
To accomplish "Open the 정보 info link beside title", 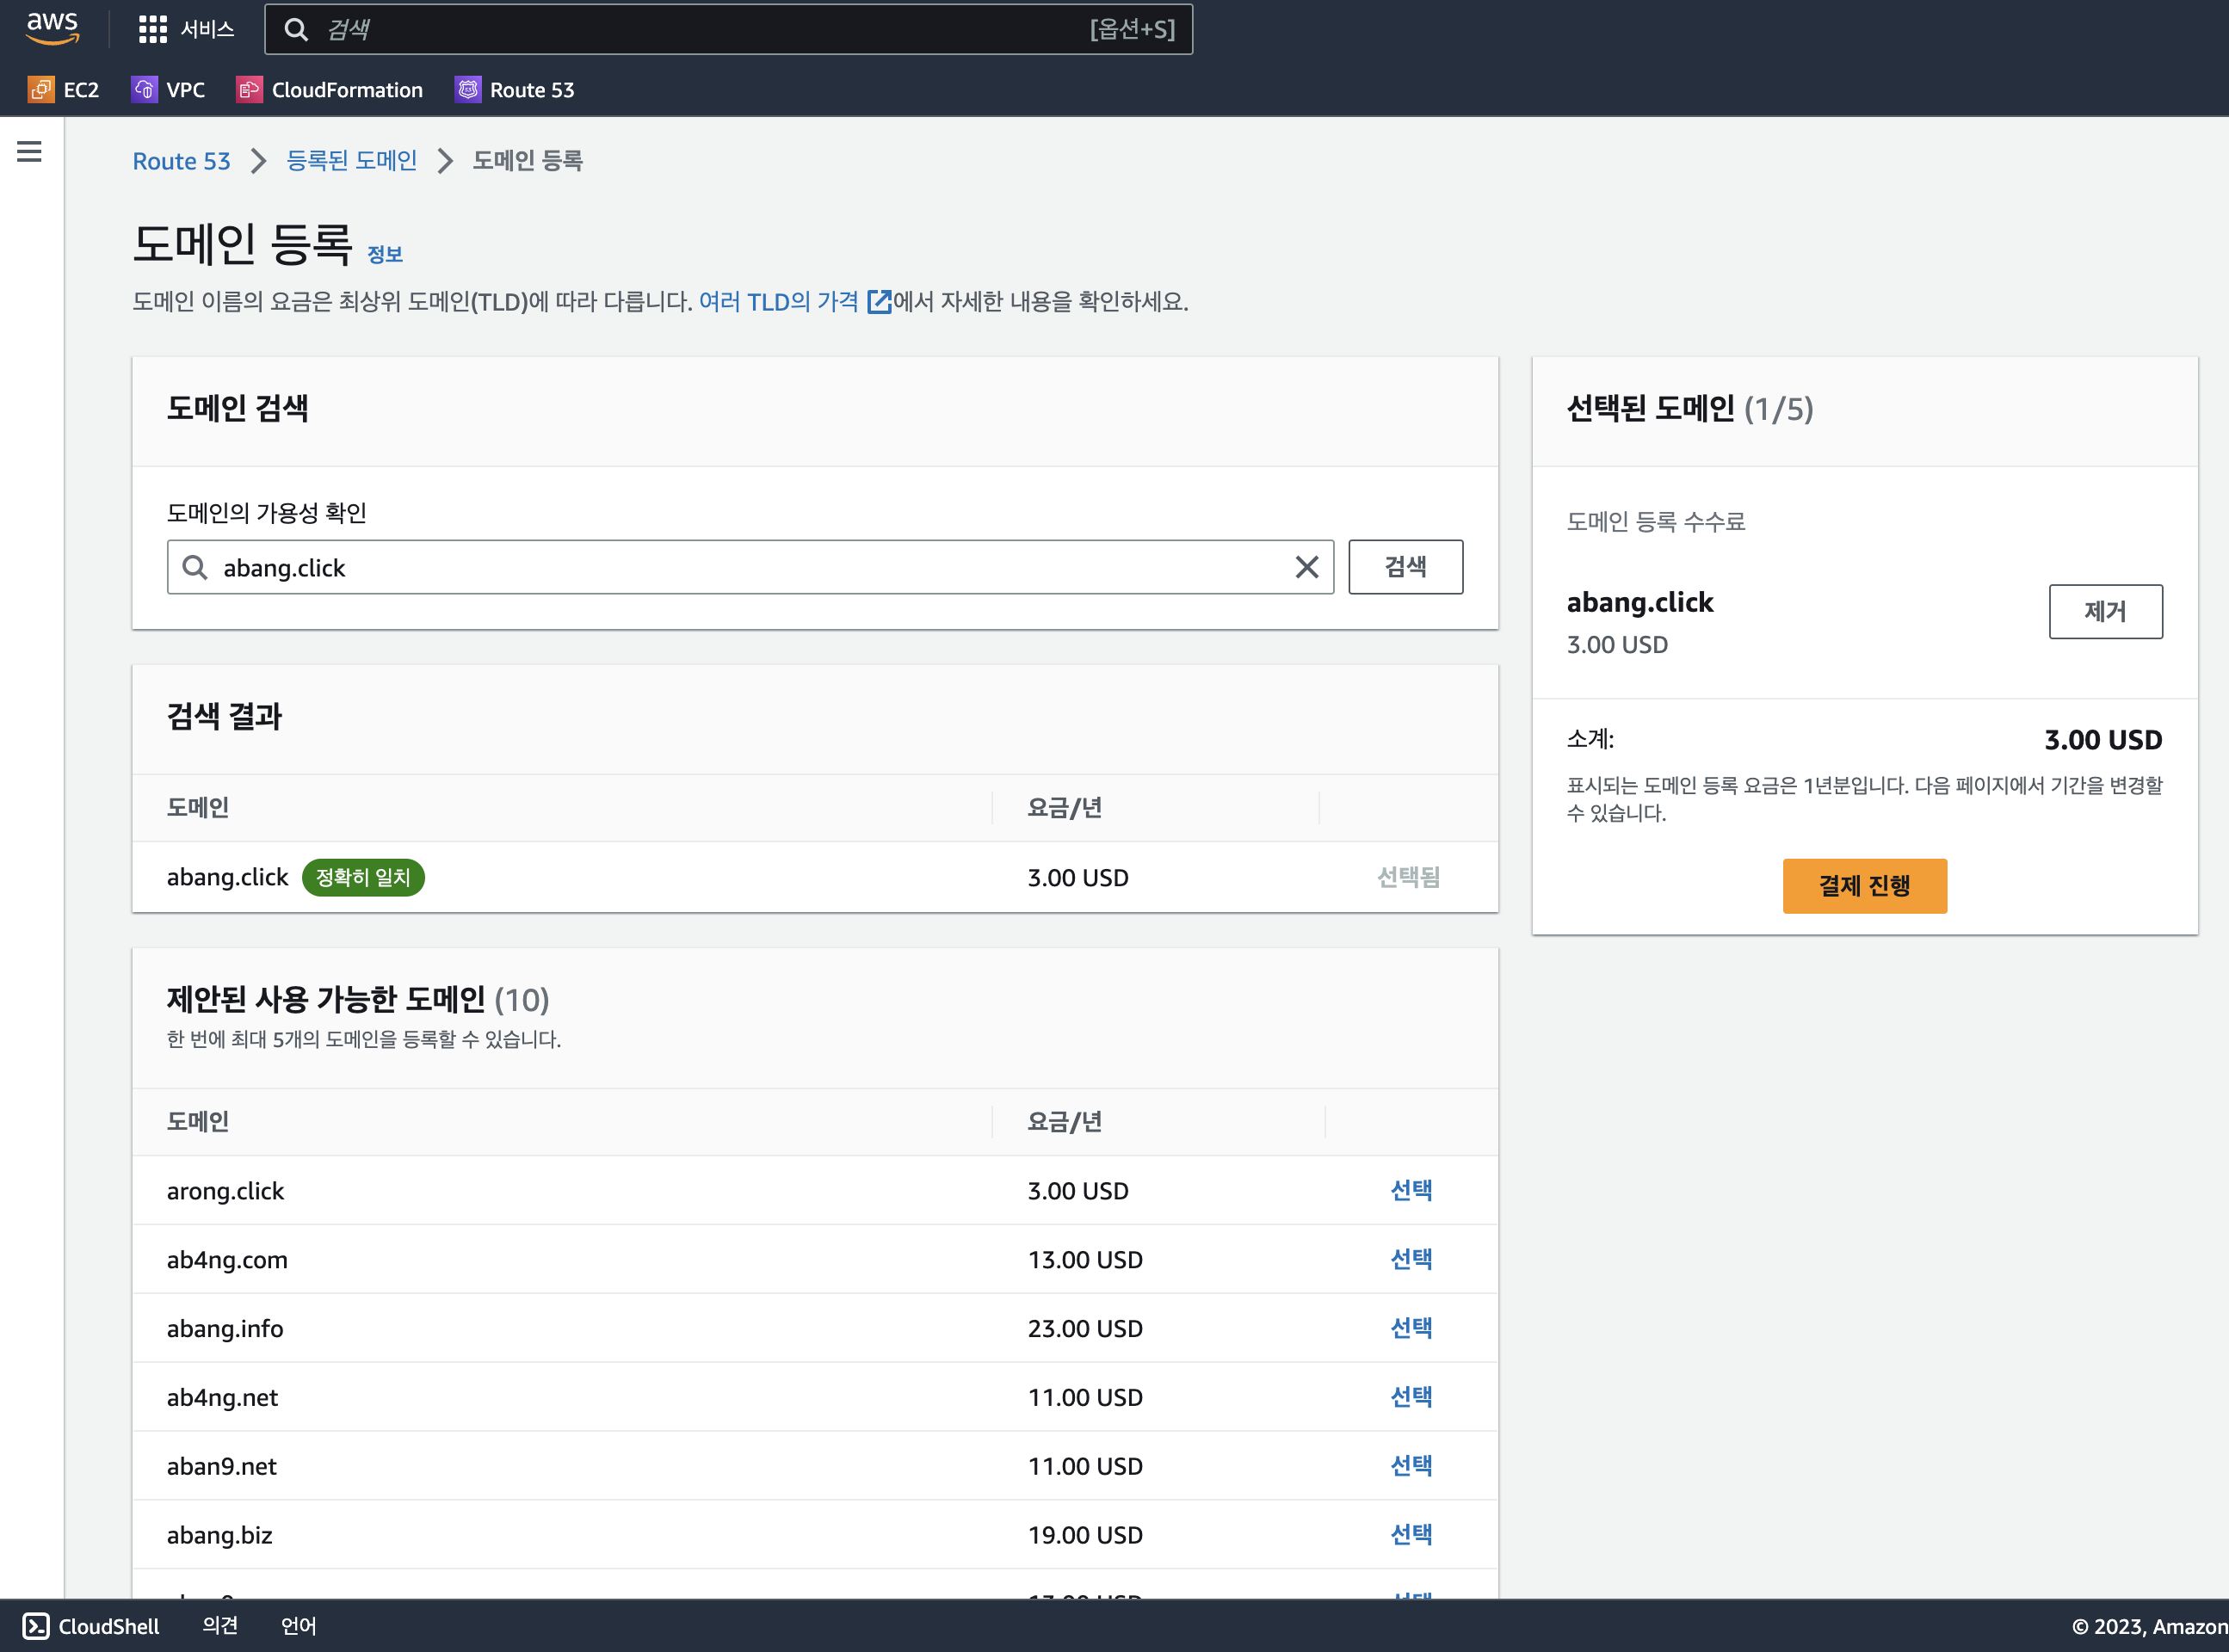I will (384, 255).
